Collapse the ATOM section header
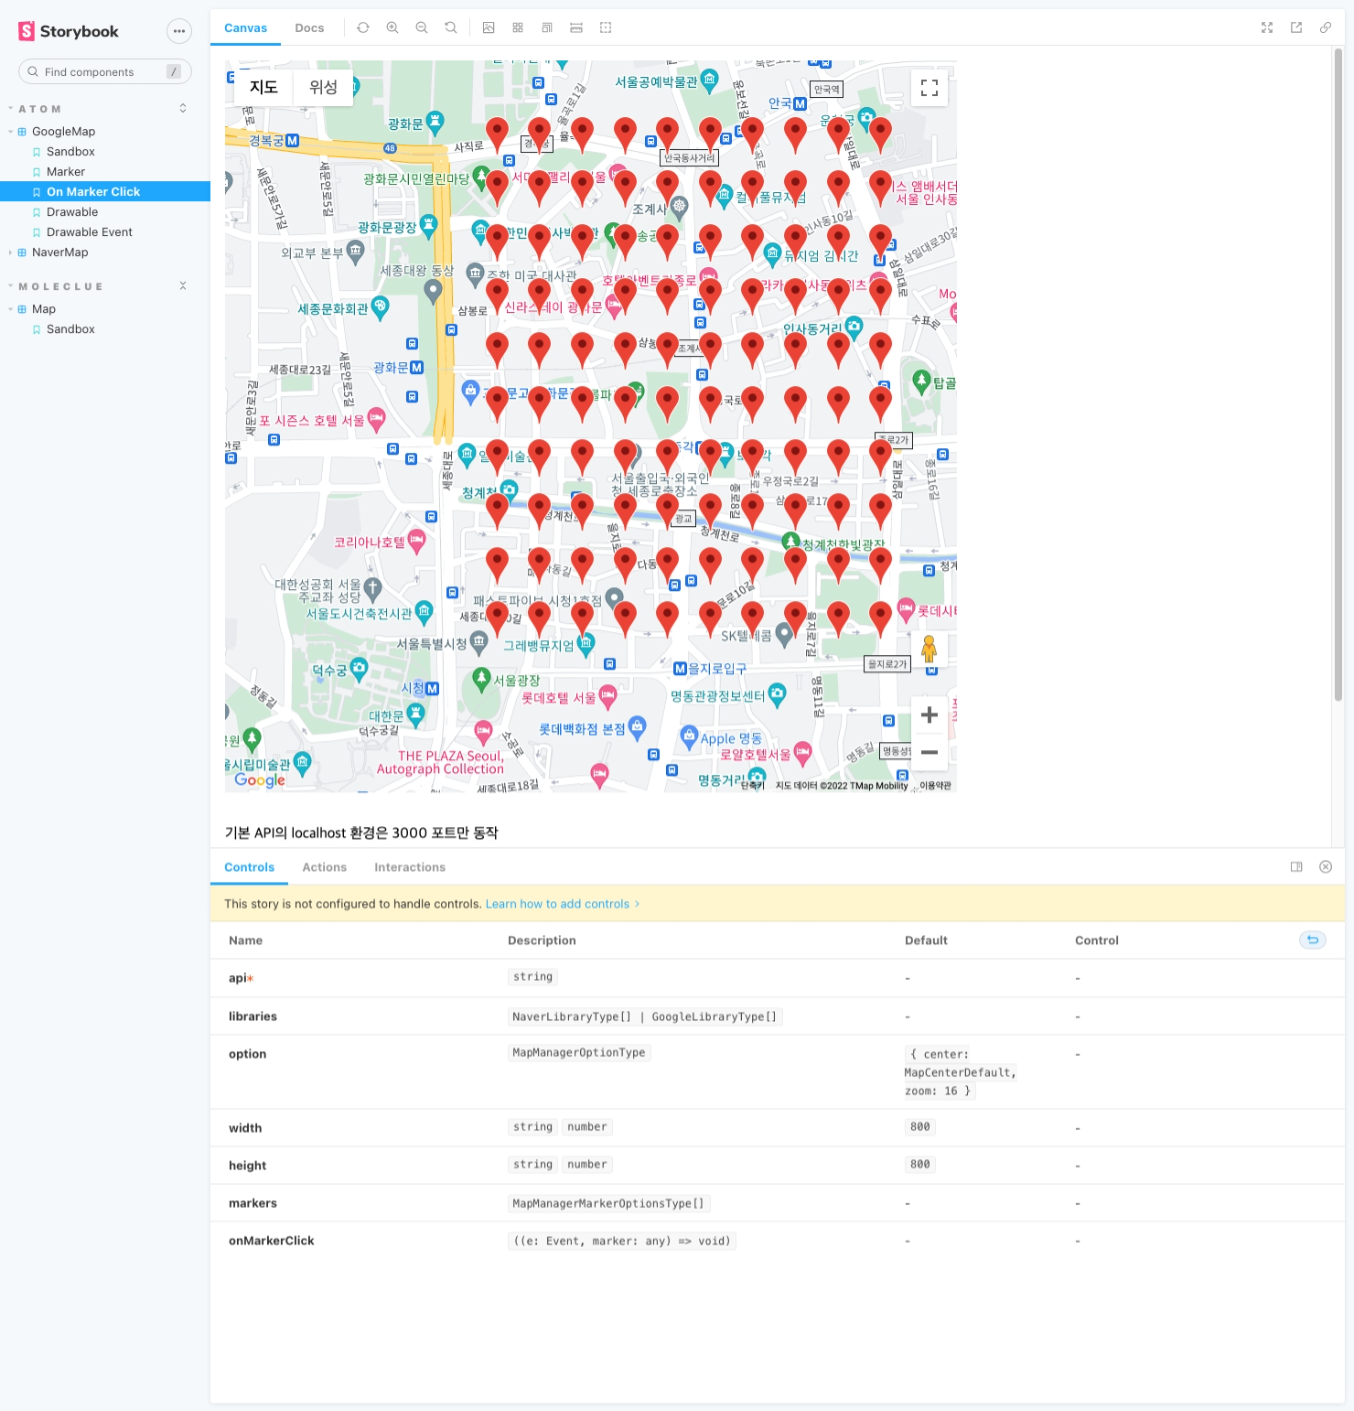The image size is (1354, 1411). click(39, 109)
